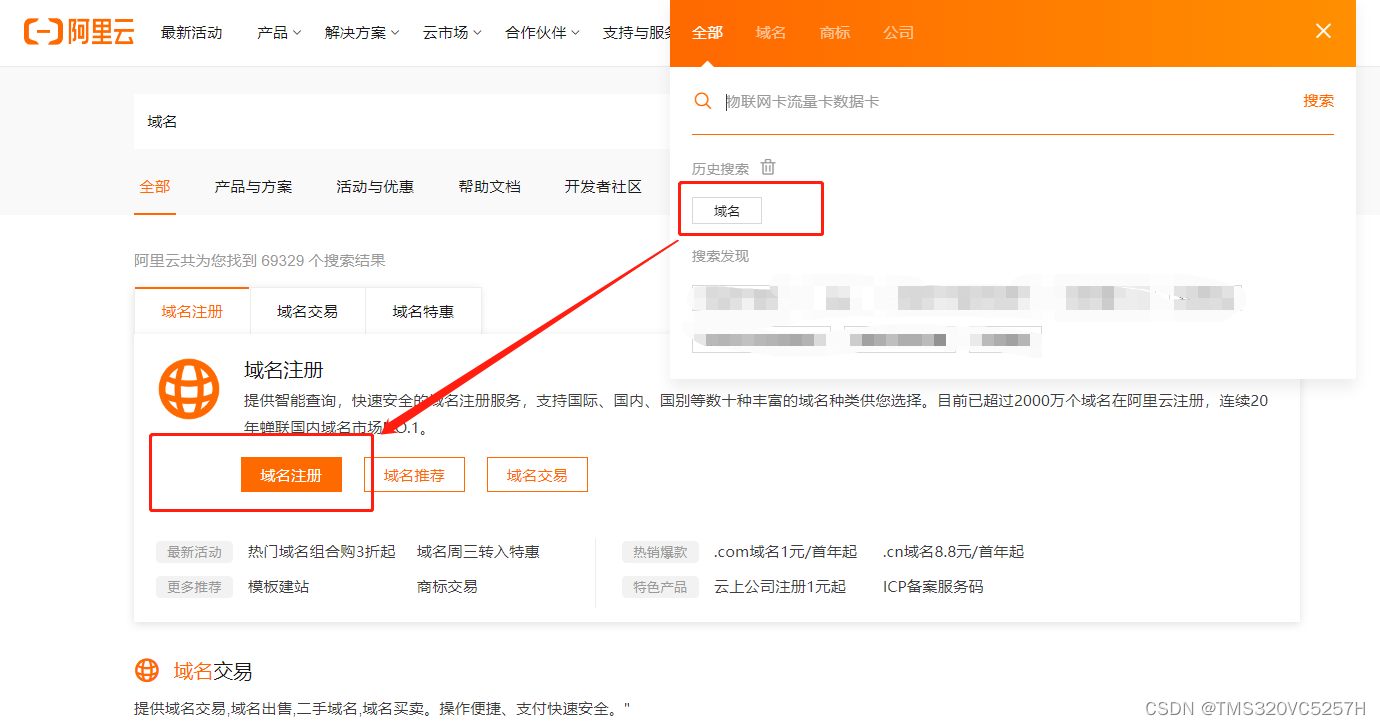This screenshot has width=1380, height=725.
Task: Click the 域名交易 result heading
Action: click(x=213, y=671)
